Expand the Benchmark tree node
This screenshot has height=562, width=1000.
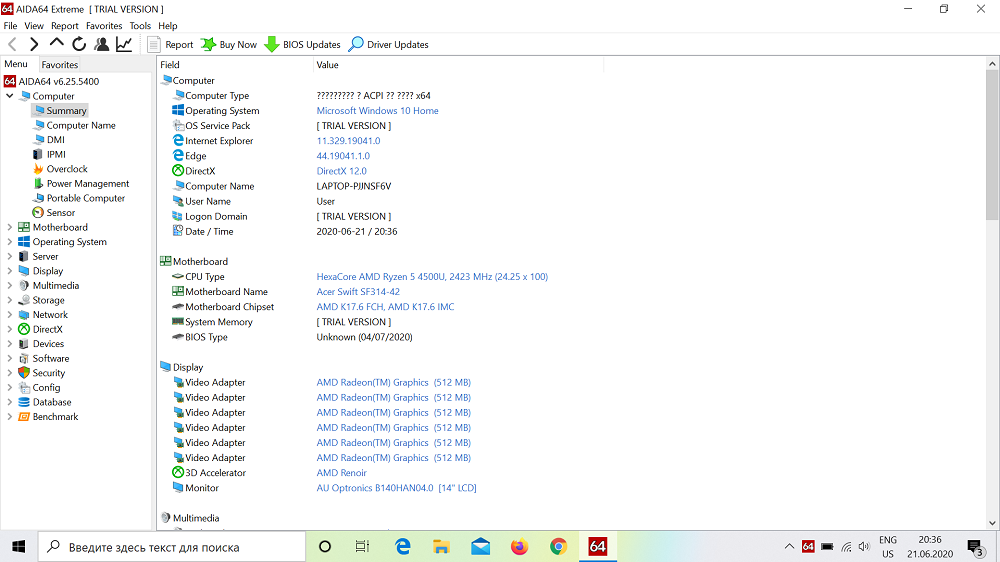pos(10,417)
